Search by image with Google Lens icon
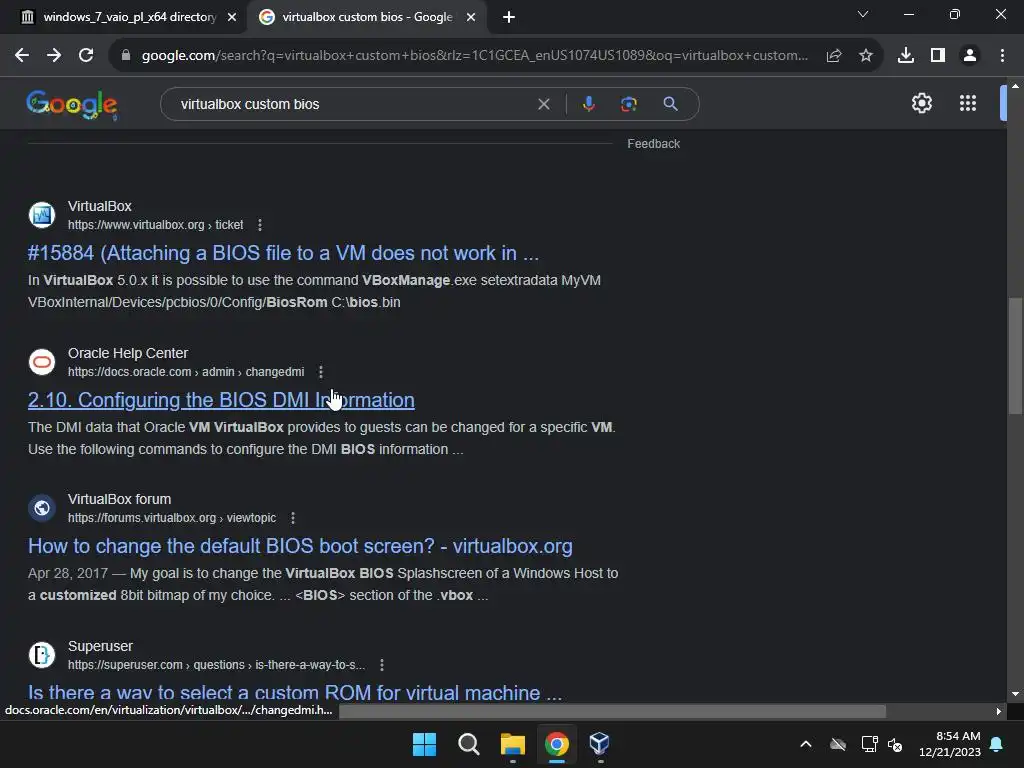 [x=629, y=104]
